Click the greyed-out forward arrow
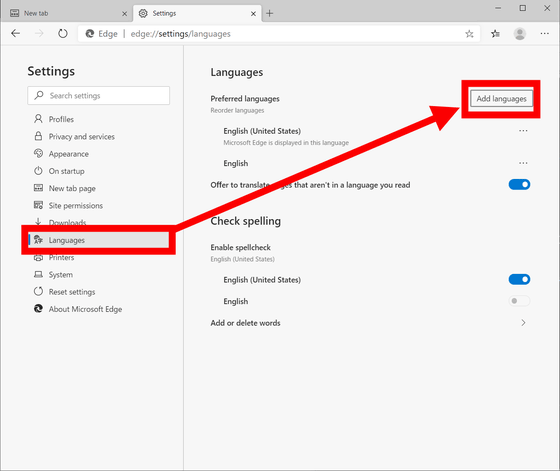Image resolution: width=560 pixels, height=471 pixels. [39, 34]
